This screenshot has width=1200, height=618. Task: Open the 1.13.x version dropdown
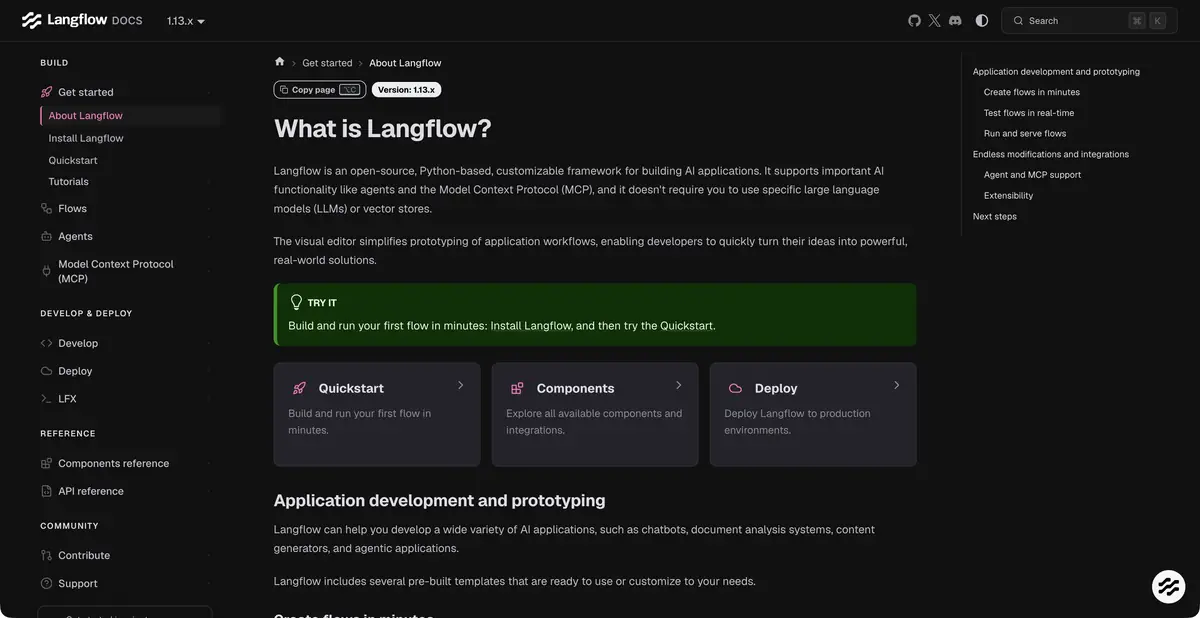tap(186, 21)
